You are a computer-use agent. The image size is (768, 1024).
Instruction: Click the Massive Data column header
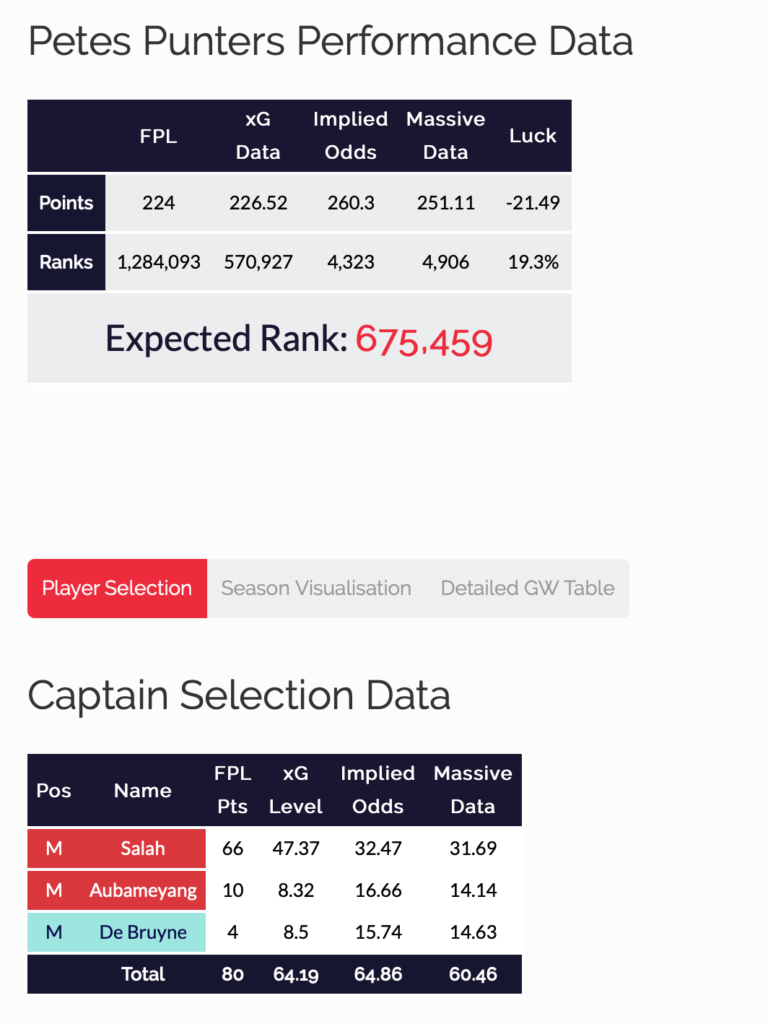coord(445,135)
